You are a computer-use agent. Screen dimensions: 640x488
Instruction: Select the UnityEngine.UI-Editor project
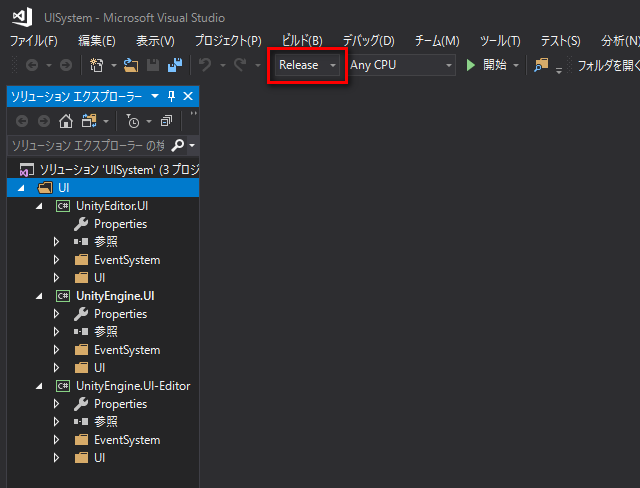tap(133, 386)
